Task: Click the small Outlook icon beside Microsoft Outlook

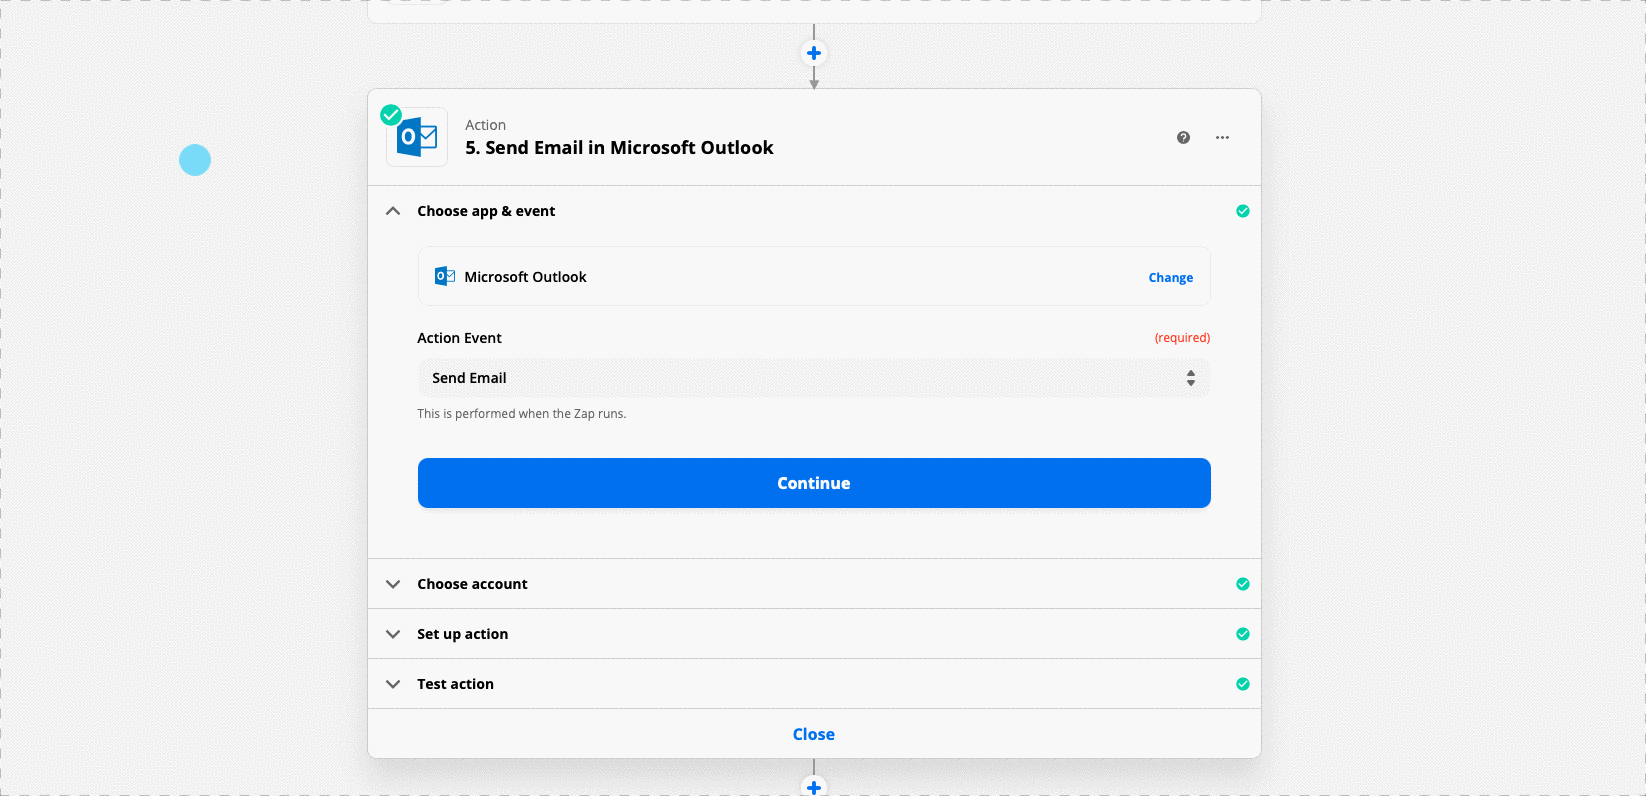Action: [x=445, y=276]
